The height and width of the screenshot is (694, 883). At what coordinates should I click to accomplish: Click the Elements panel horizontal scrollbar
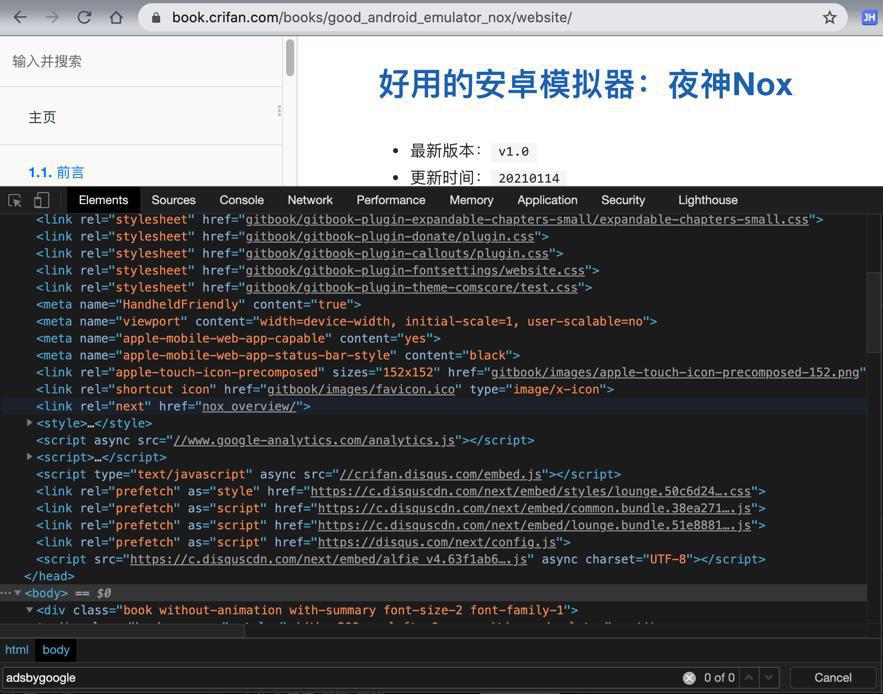click(x=123, y=631)
